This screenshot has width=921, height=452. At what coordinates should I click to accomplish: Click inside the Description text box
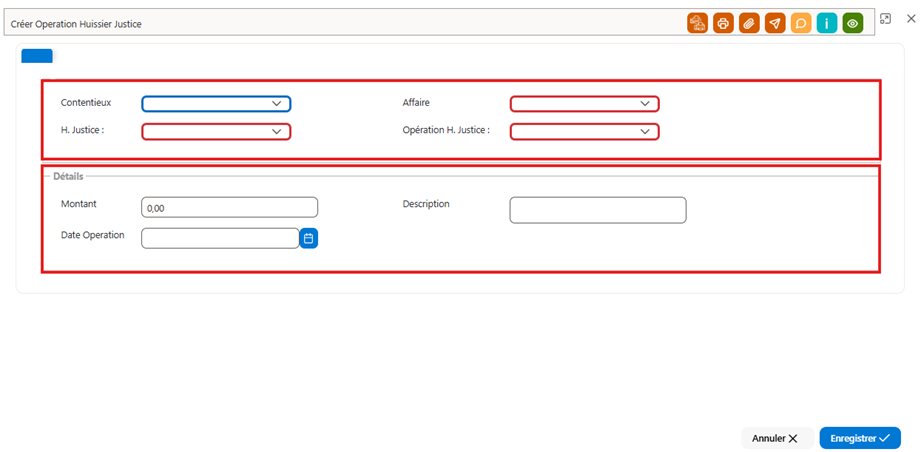598,210
